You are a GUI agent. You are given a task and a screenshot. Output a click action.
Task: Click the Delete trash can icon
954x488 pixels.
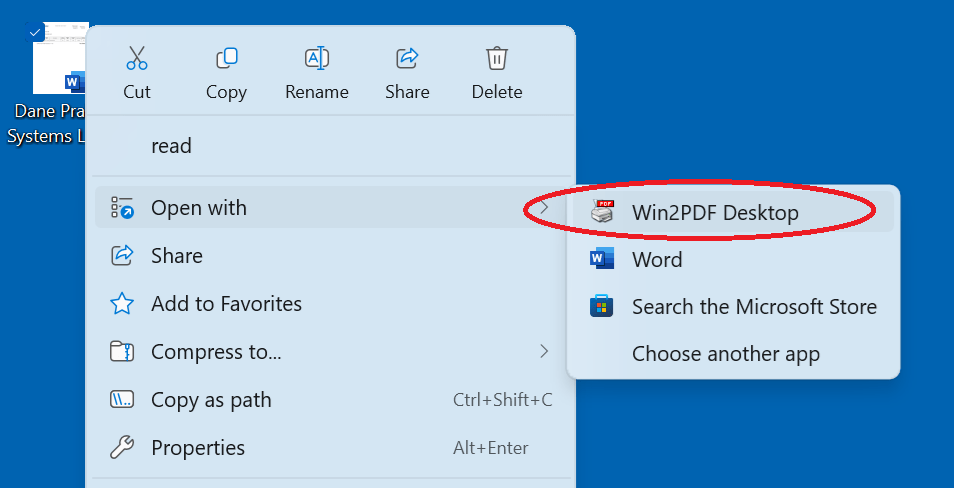pyautogui.click(x=497, y=59)
